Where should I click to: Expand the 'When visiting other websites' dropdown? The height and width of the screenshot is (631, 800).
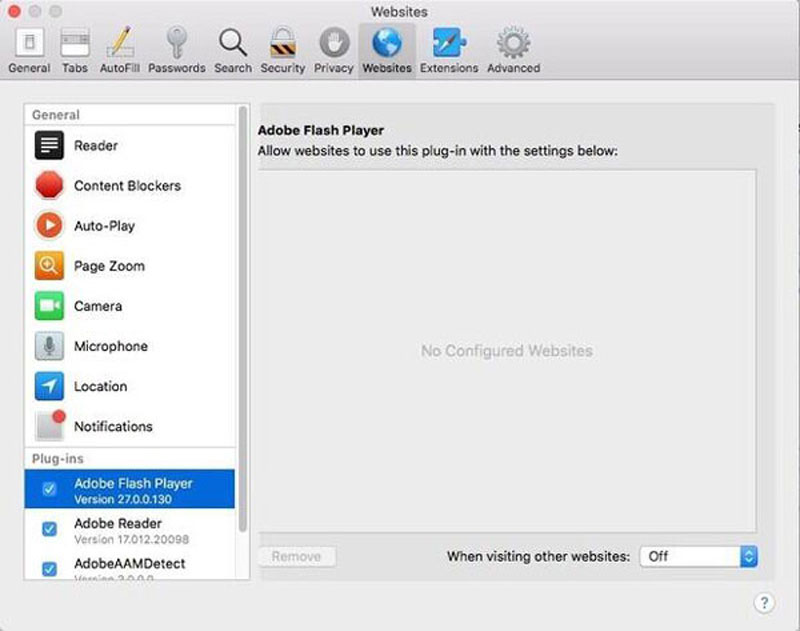699,556
